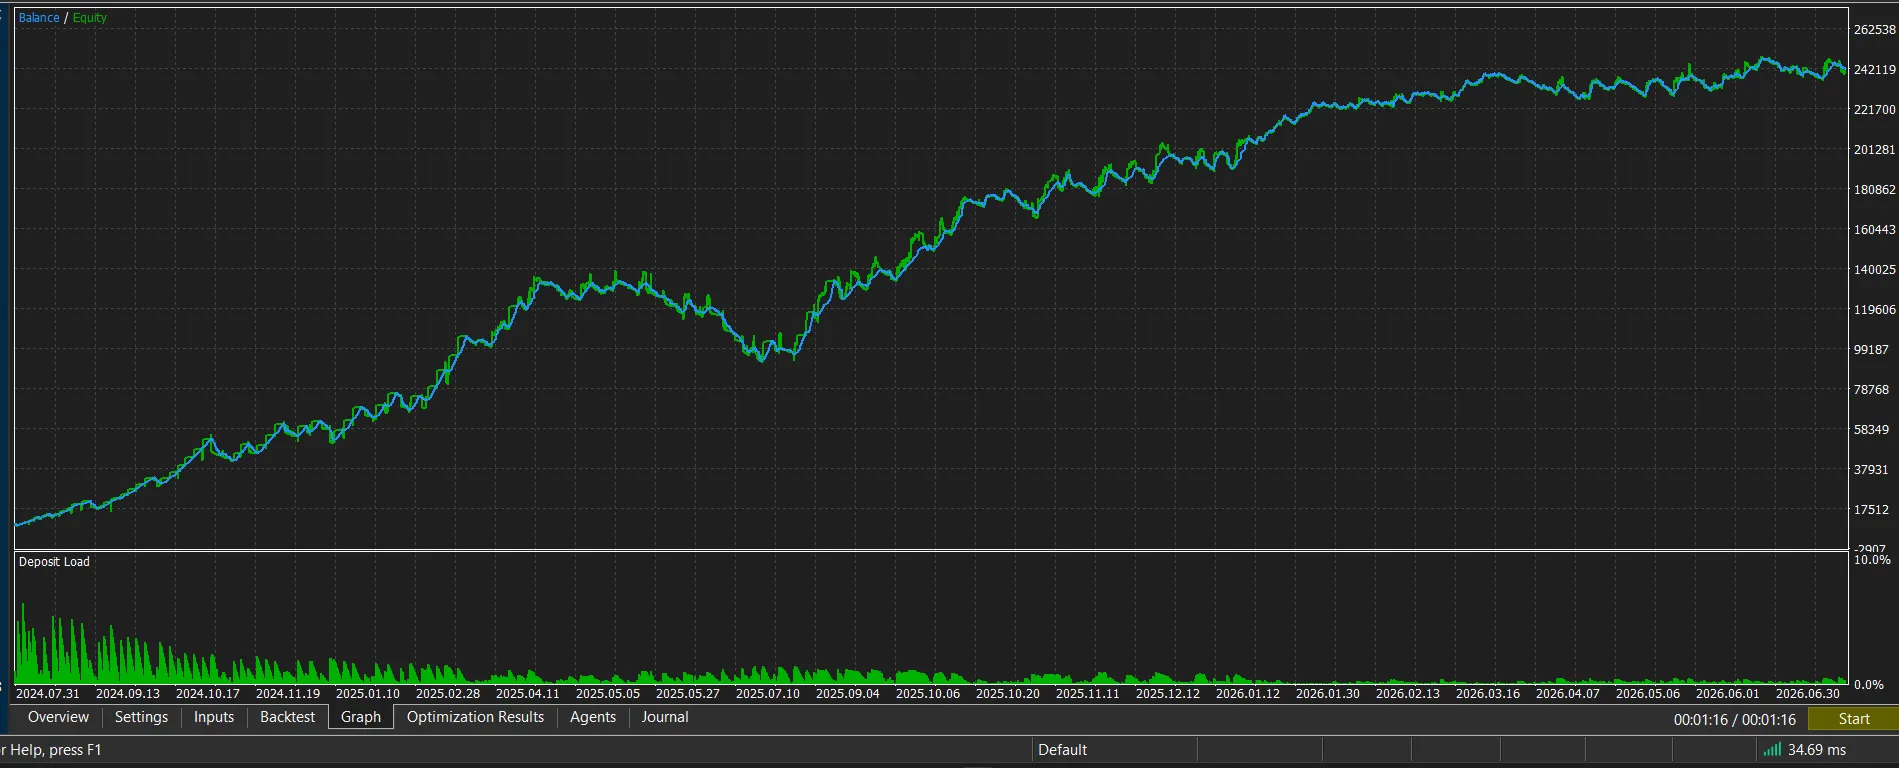Start the strategy test
Viewport: 1899px width, 768px height.
(x=1853, y=719)
